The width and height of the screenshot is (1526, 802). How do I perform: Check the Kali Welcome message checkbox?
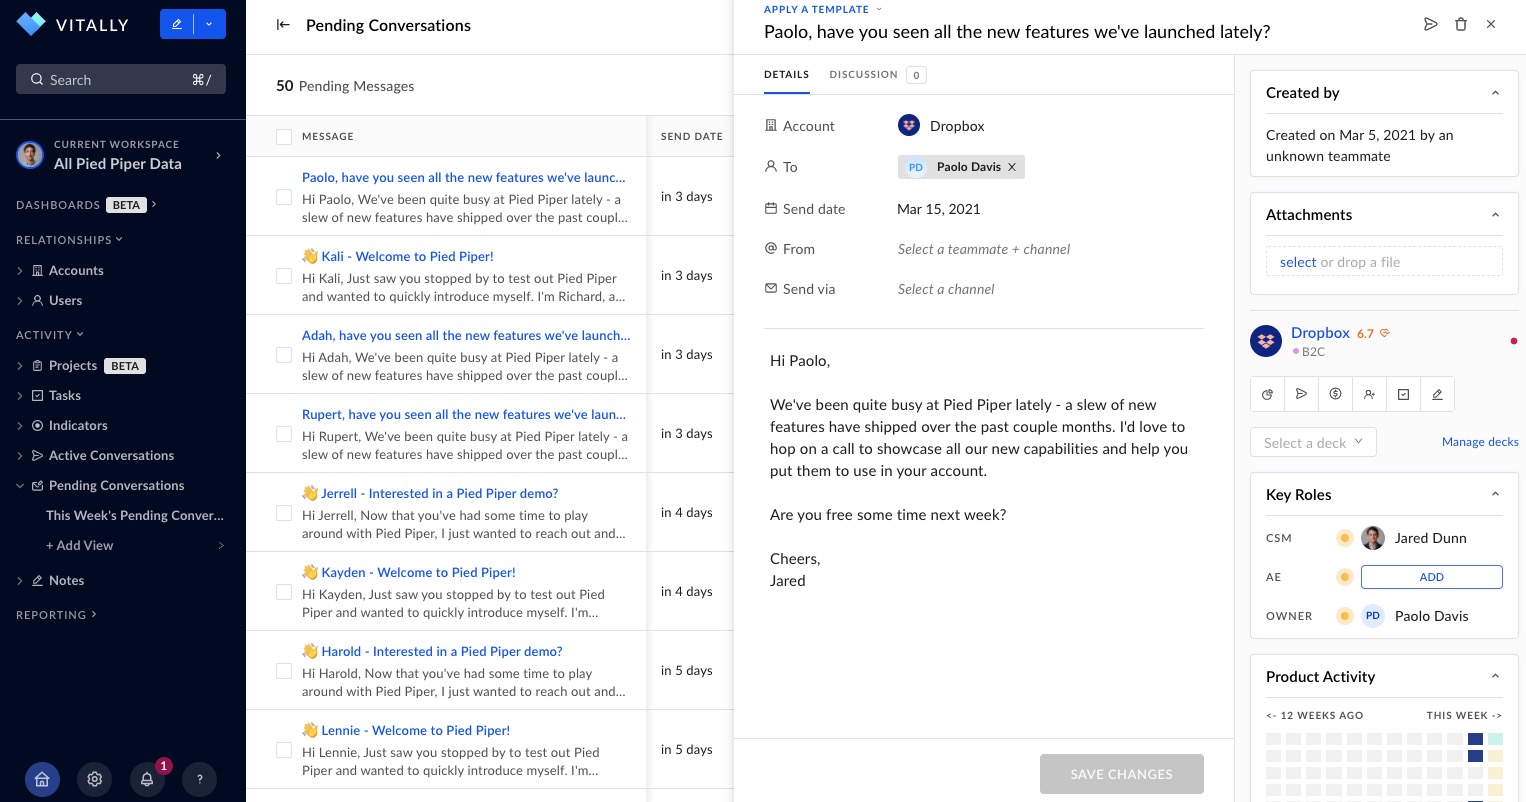click(284, 276)
